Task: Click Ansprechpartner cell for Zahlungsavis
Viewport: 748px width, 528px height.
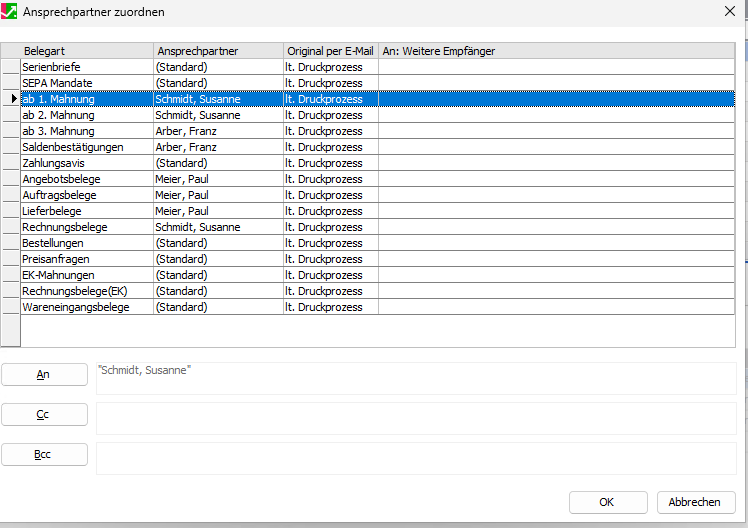Action: coord(218,163)
